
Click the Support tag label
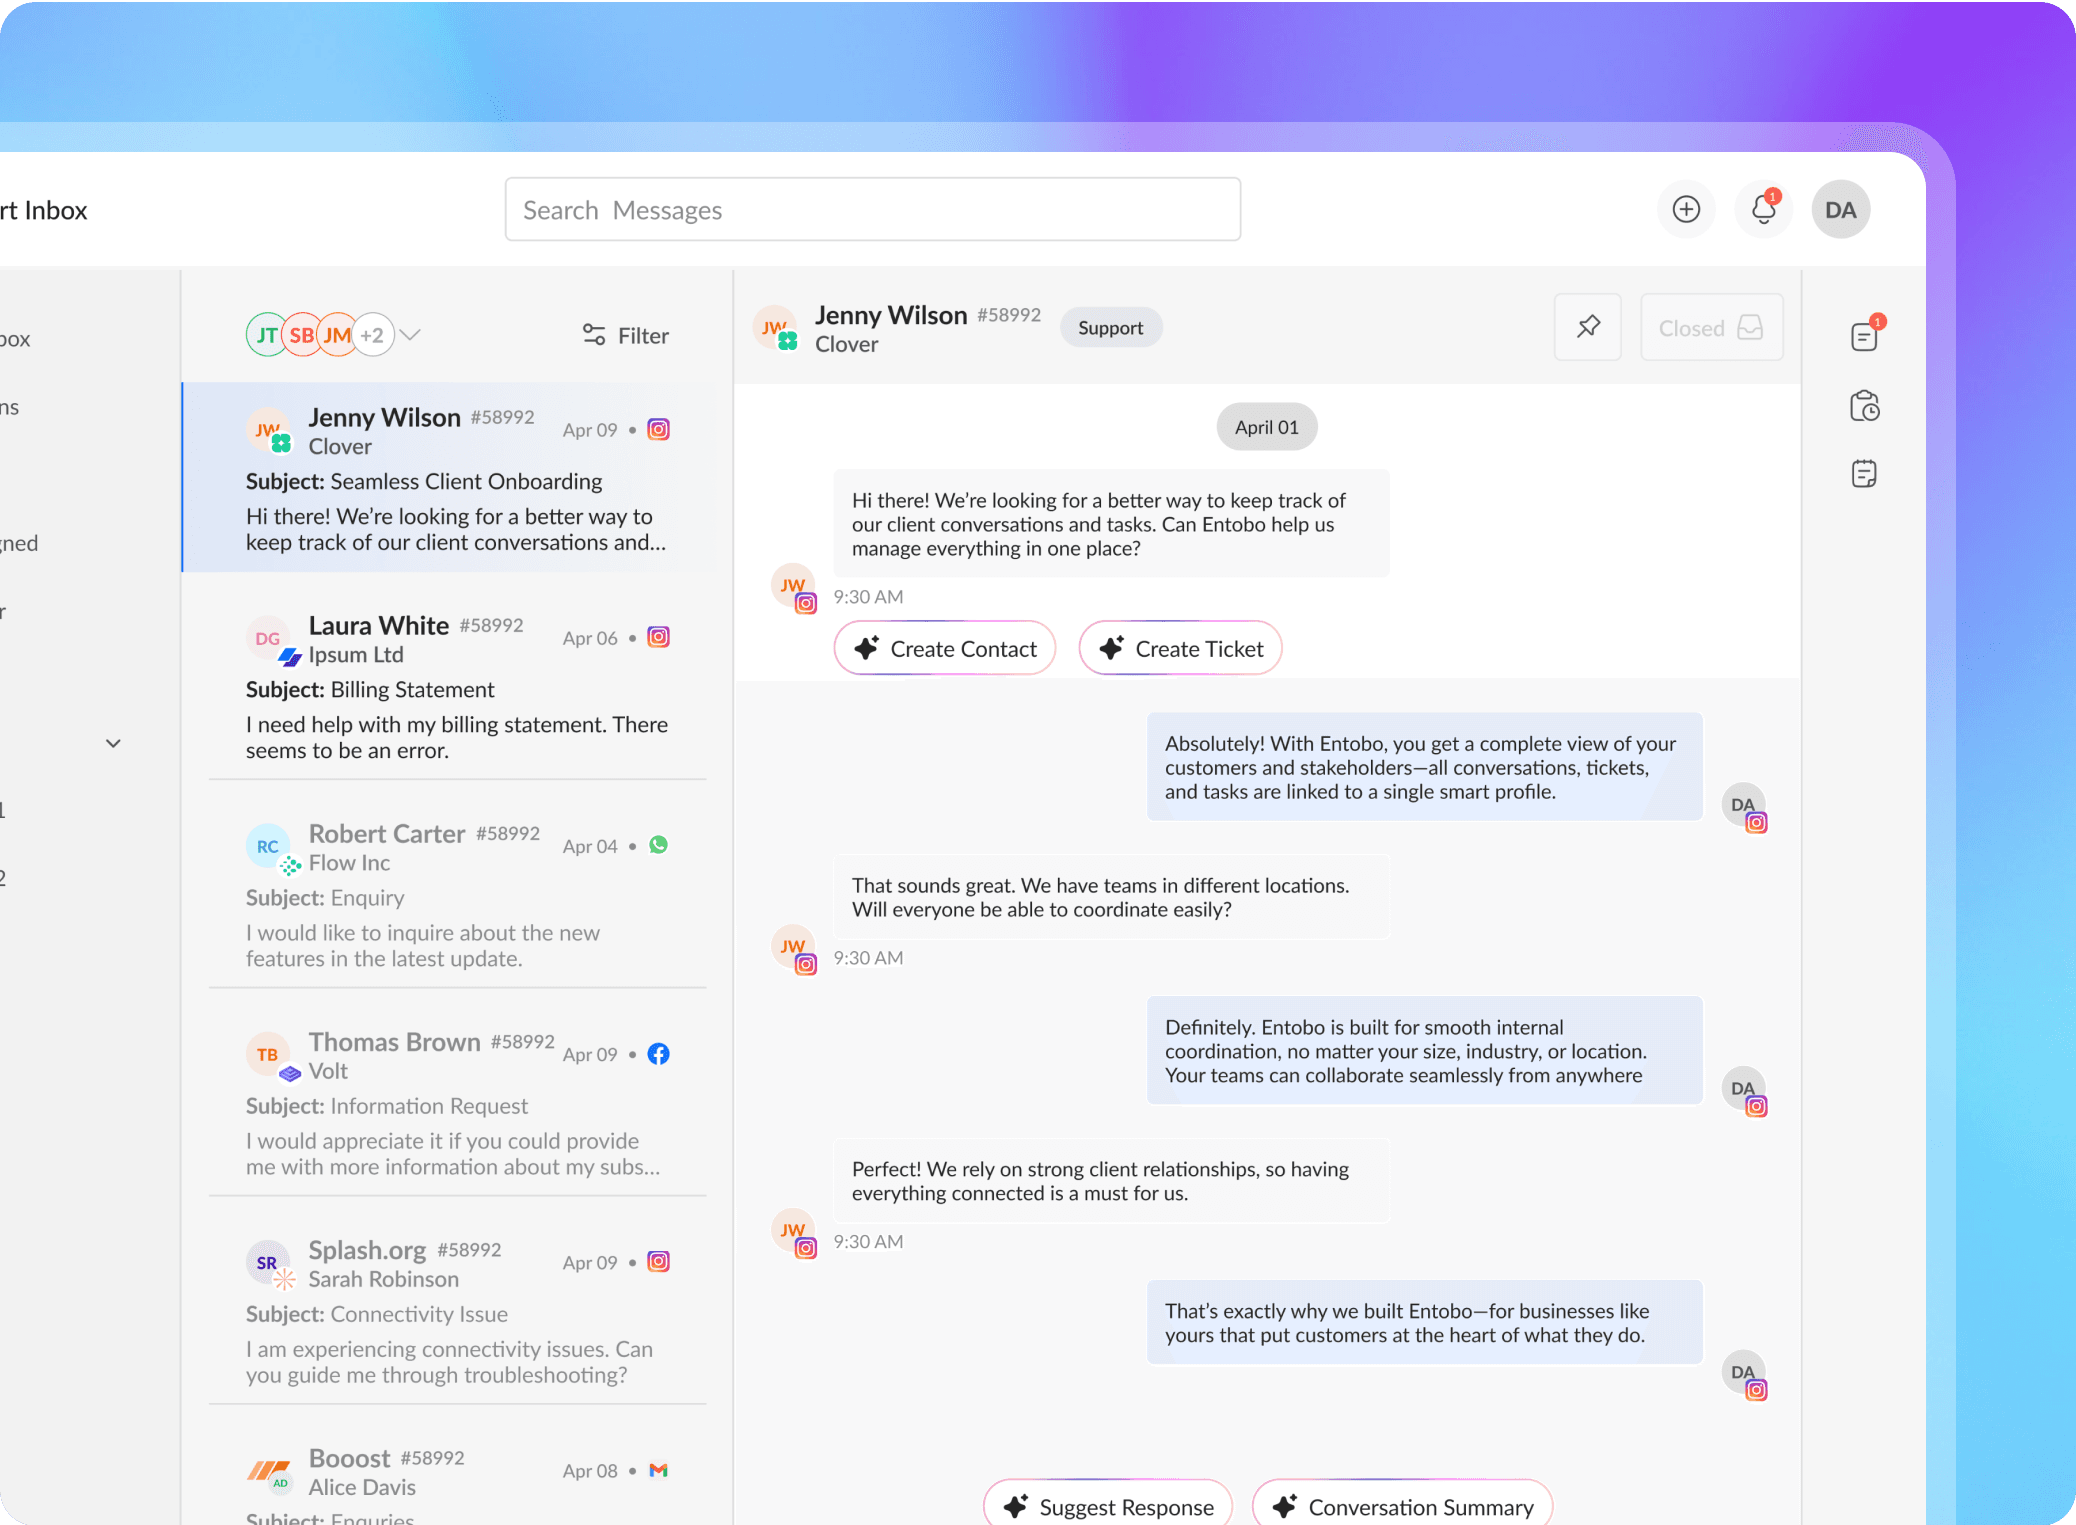1110,328
